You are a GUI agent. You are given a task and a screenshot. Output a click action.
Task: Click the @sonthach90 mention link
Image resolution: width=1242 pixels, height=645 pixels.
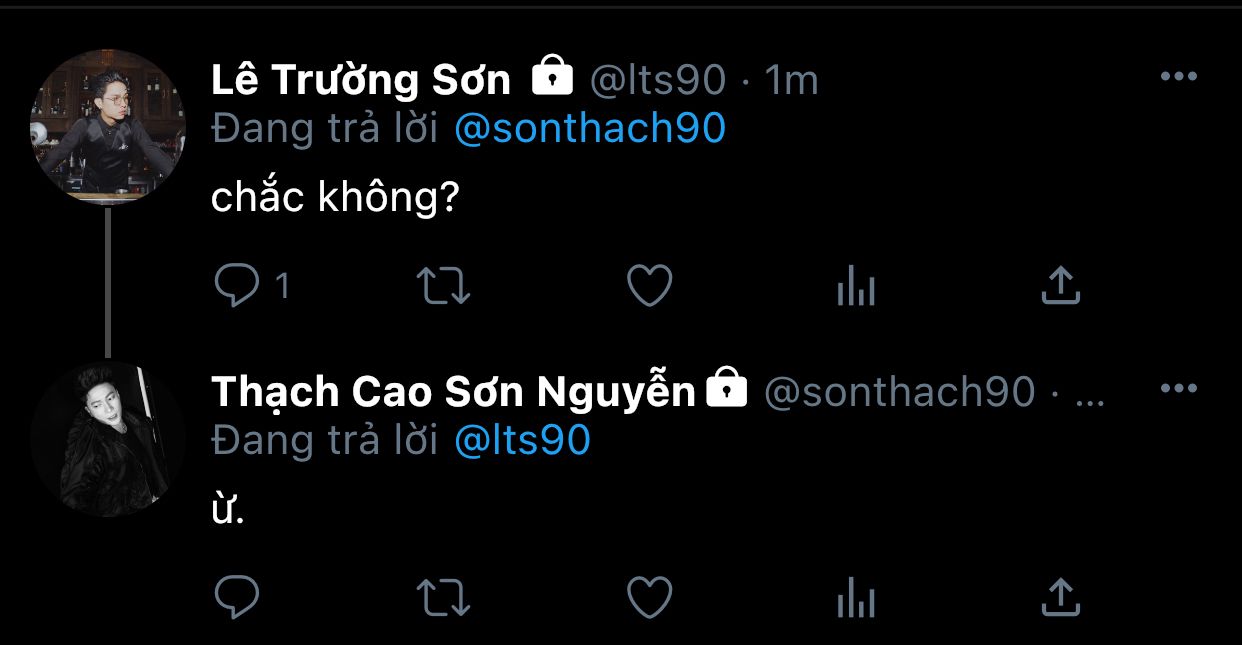point(589,128)
